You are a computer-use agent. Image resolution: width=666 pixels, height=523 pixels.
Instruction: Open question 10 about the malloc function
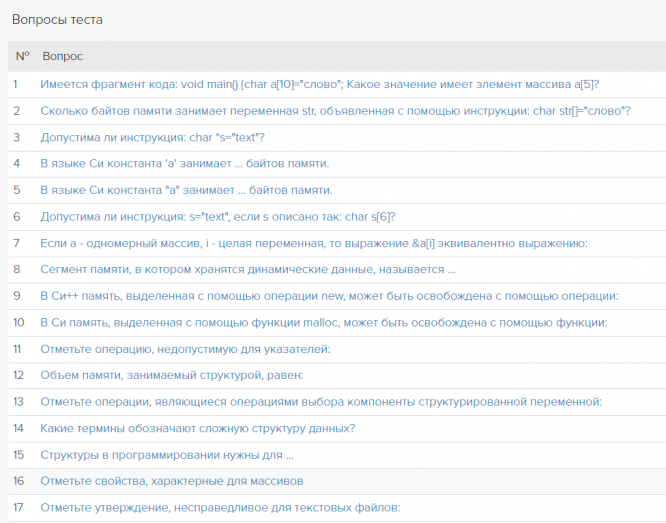point(323,322)
